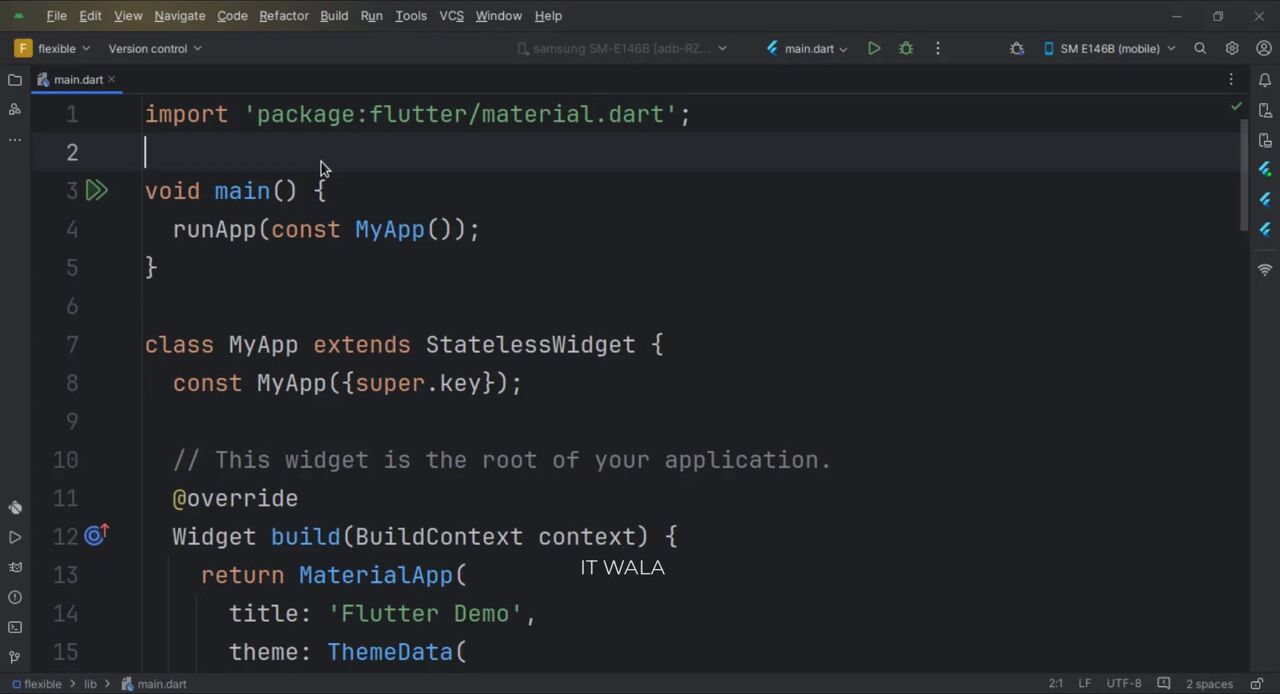The height and width of the screenshot is (694, 1280).
Task: Click the wifi device pairing icon
Action: [1265, 270]
